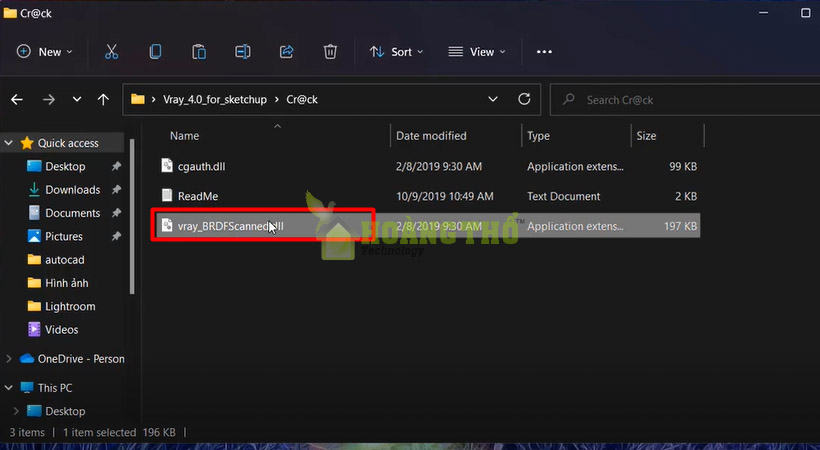Screen dimensions: 820x450
Task: Expand the OneDrive - Personal node
Action: pyautogui.click(x=9, y=359)
